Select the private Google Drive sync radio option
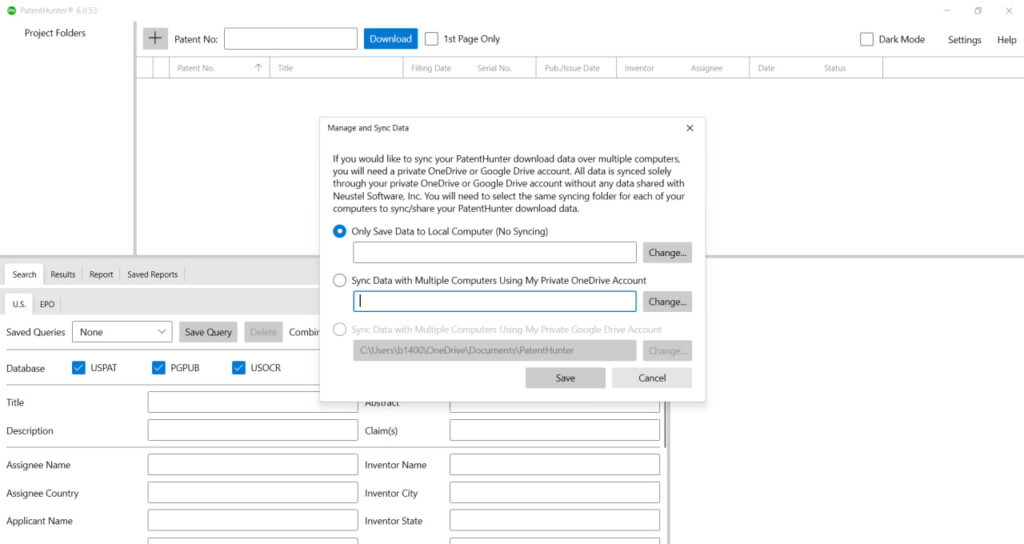 pyautogui.click(x=340, y=329)
